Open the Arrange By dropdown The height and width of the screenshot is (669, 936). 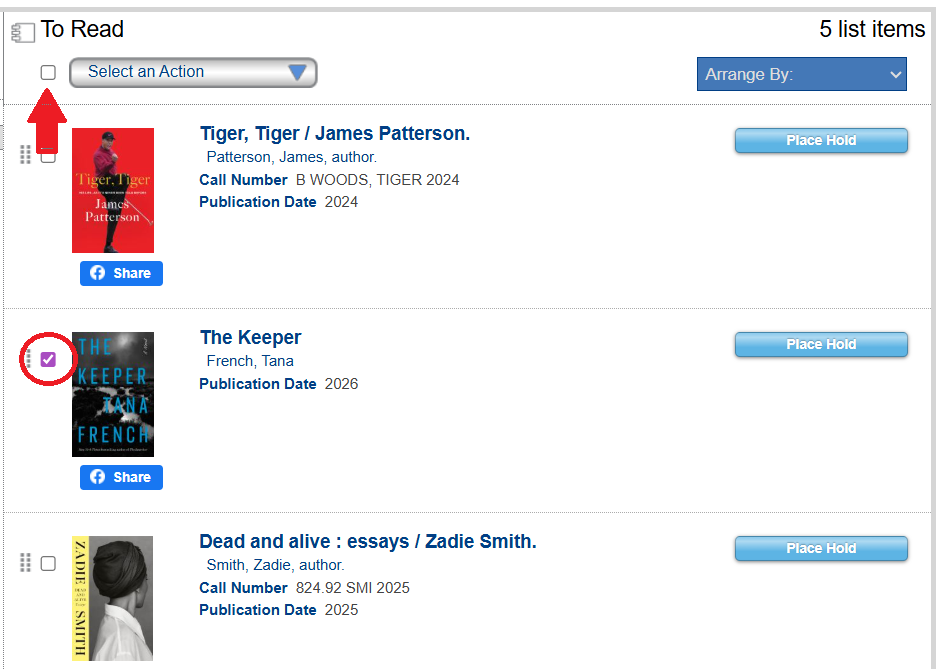(x=801, y=73)
